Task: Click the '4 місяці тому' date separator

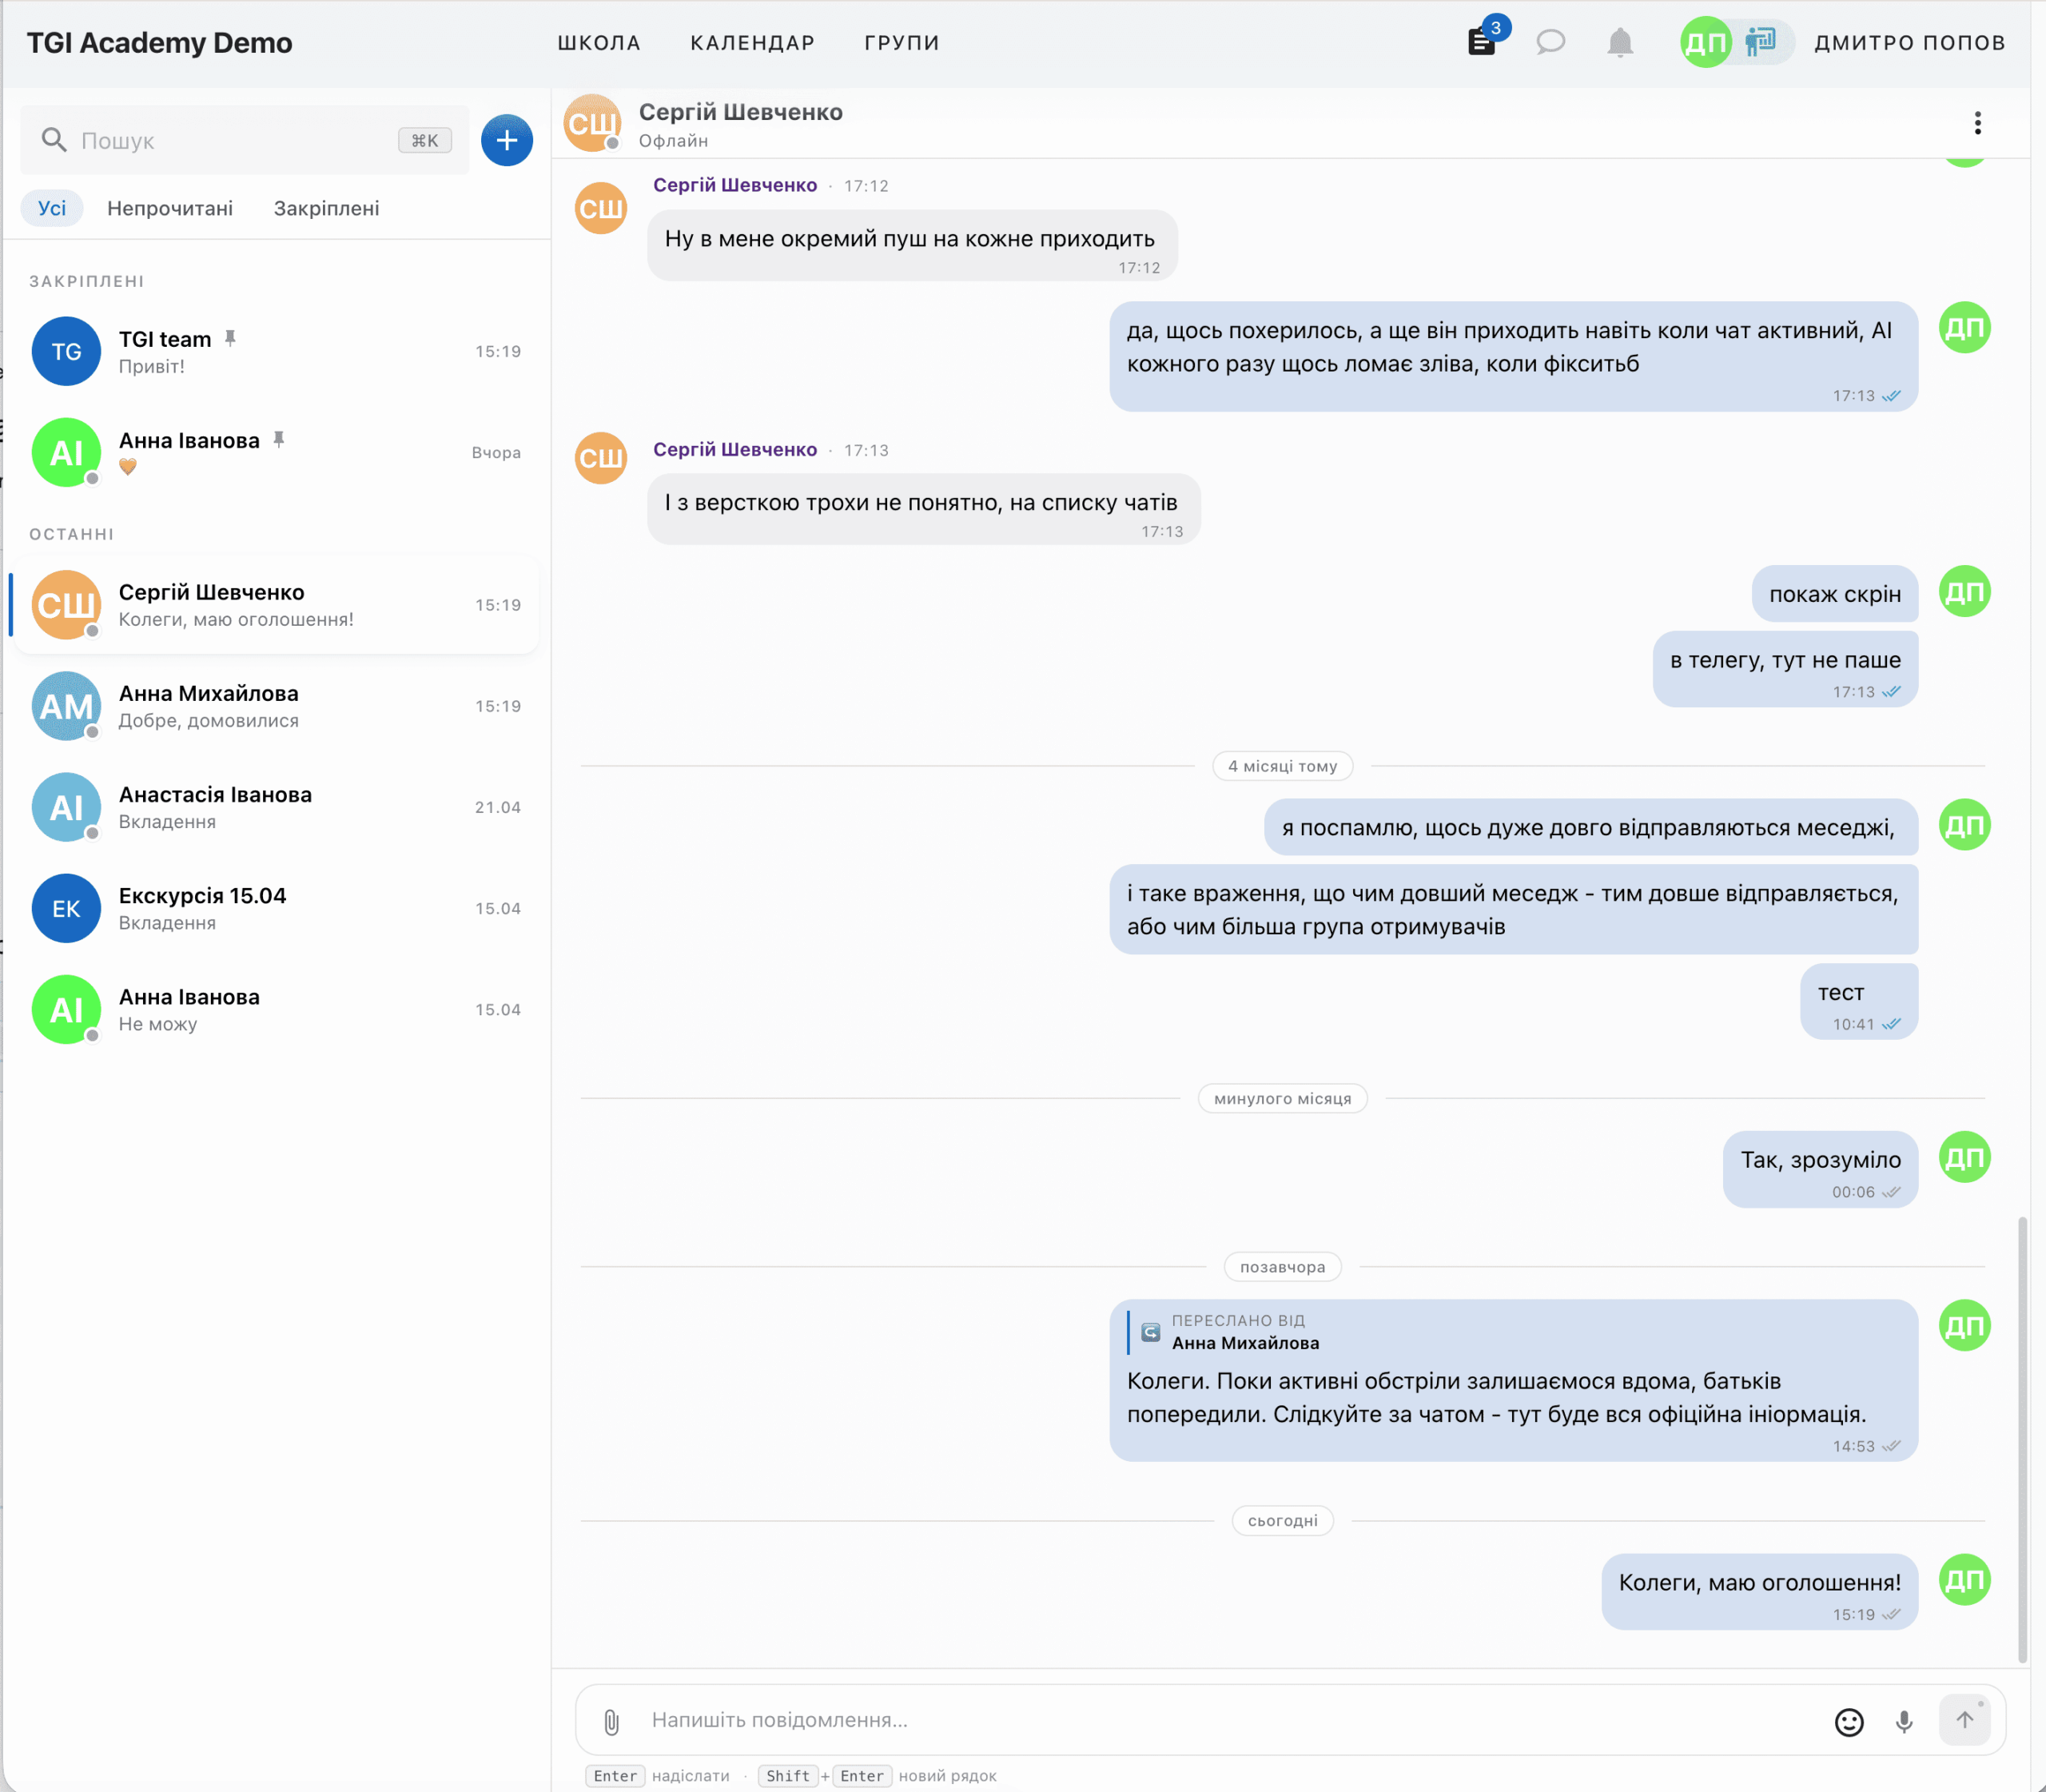Action: [1283, 766]
